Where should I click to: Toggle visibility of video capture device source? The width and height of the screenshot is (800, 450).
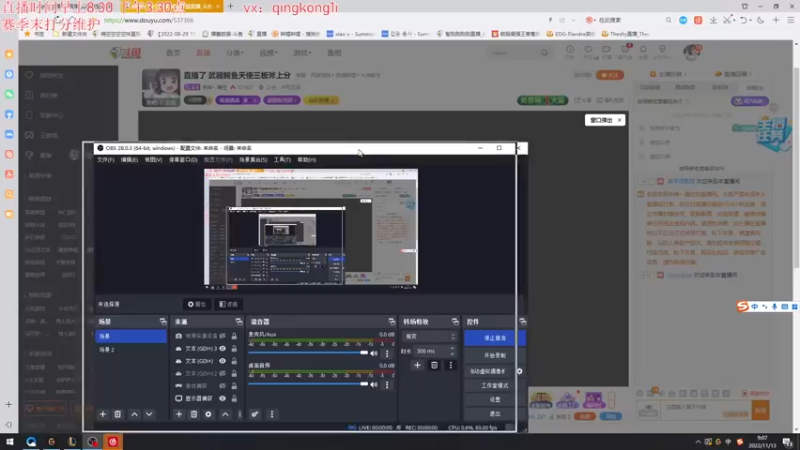click(x=222, y=336)
